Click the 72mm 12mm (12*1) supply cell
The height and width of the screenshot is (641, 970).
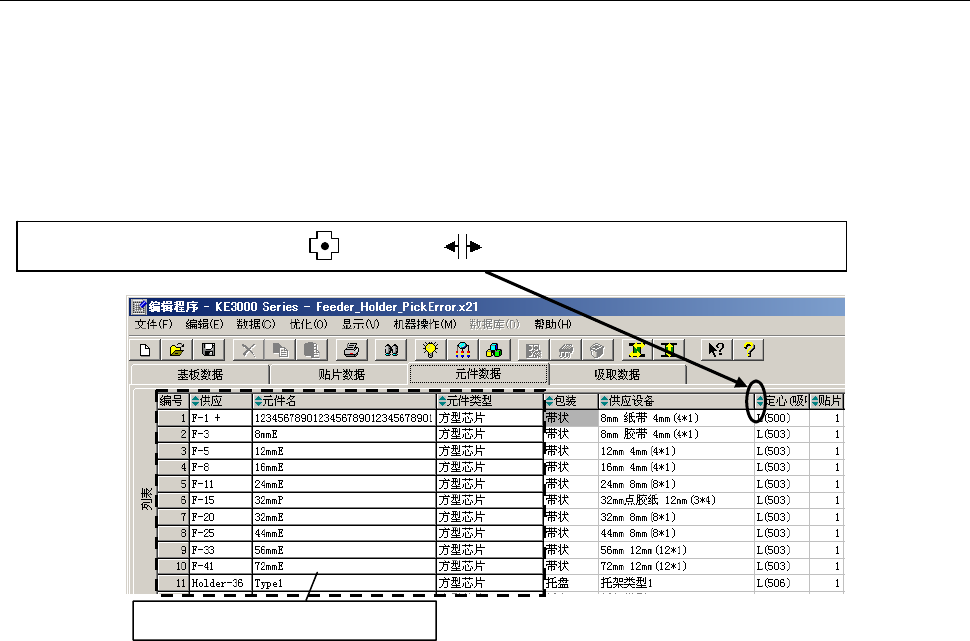[x=676, y=566]
